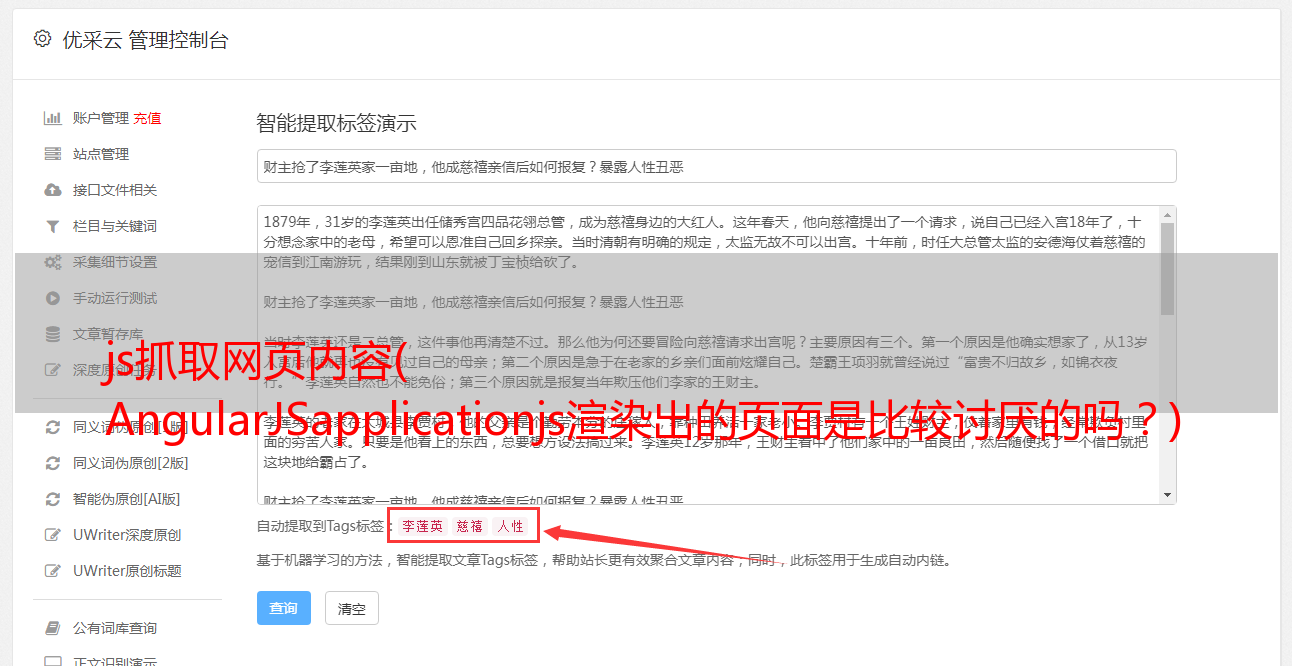This screenshot has width=1292, height=666.
Task: Click the 清空 clear button
Action: 352,608
